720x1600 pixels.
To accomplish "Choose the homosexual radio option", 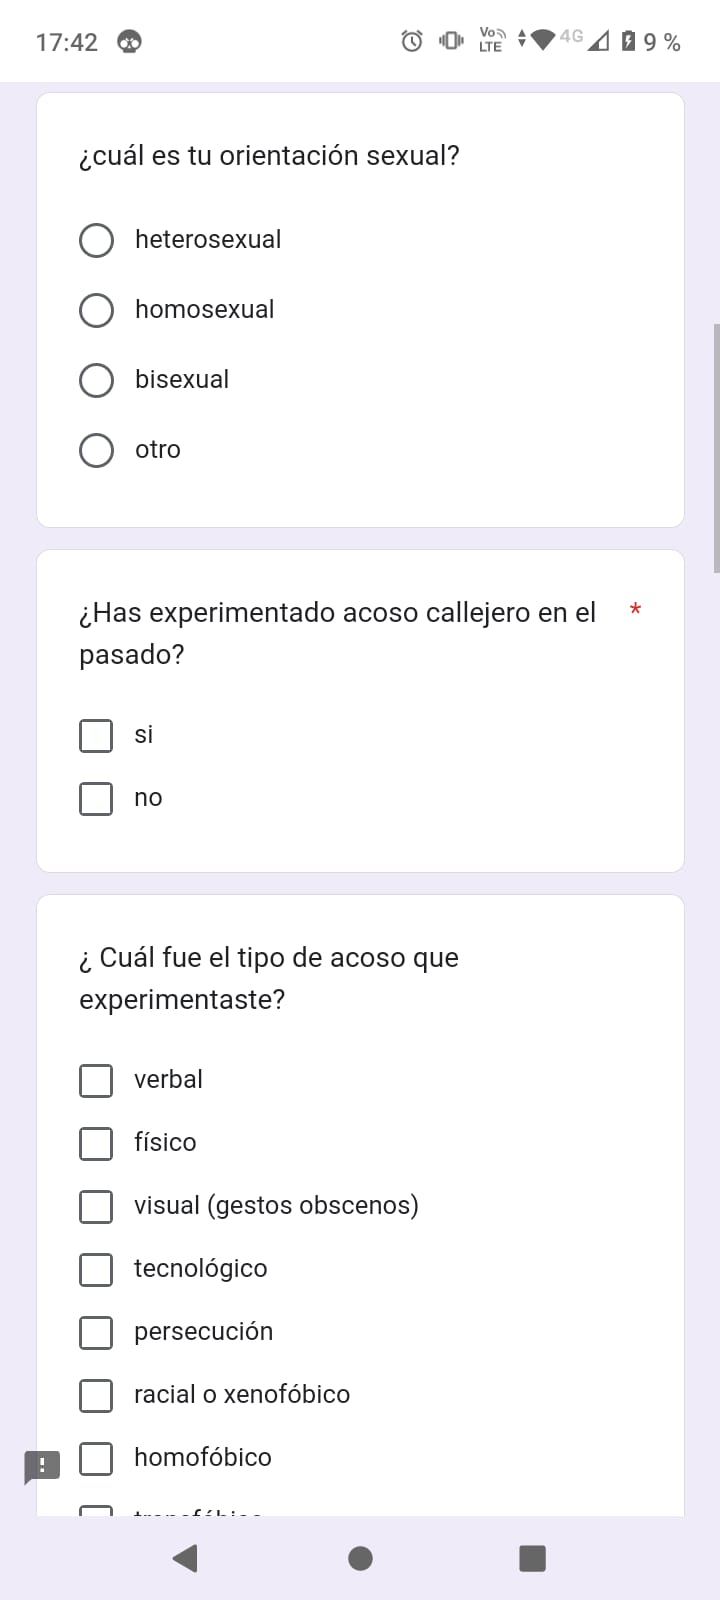I will pyautogui.click(x=96, y=310).
